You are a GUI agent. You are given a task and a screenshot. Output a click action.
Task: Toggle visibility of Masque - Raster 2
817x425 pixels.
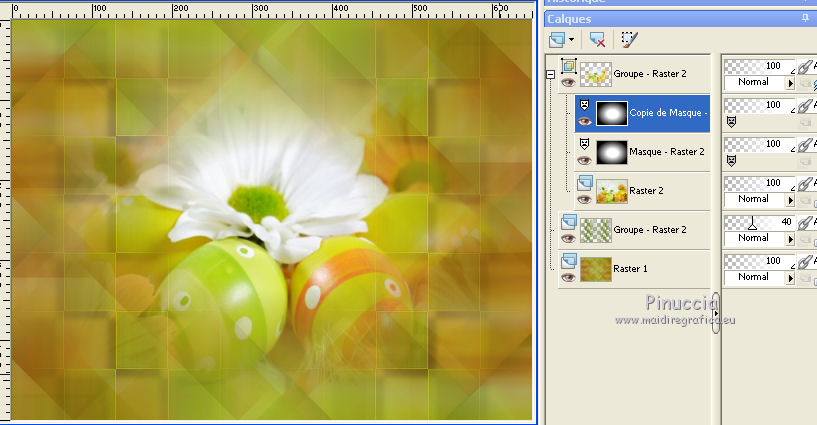click(585, 160)
